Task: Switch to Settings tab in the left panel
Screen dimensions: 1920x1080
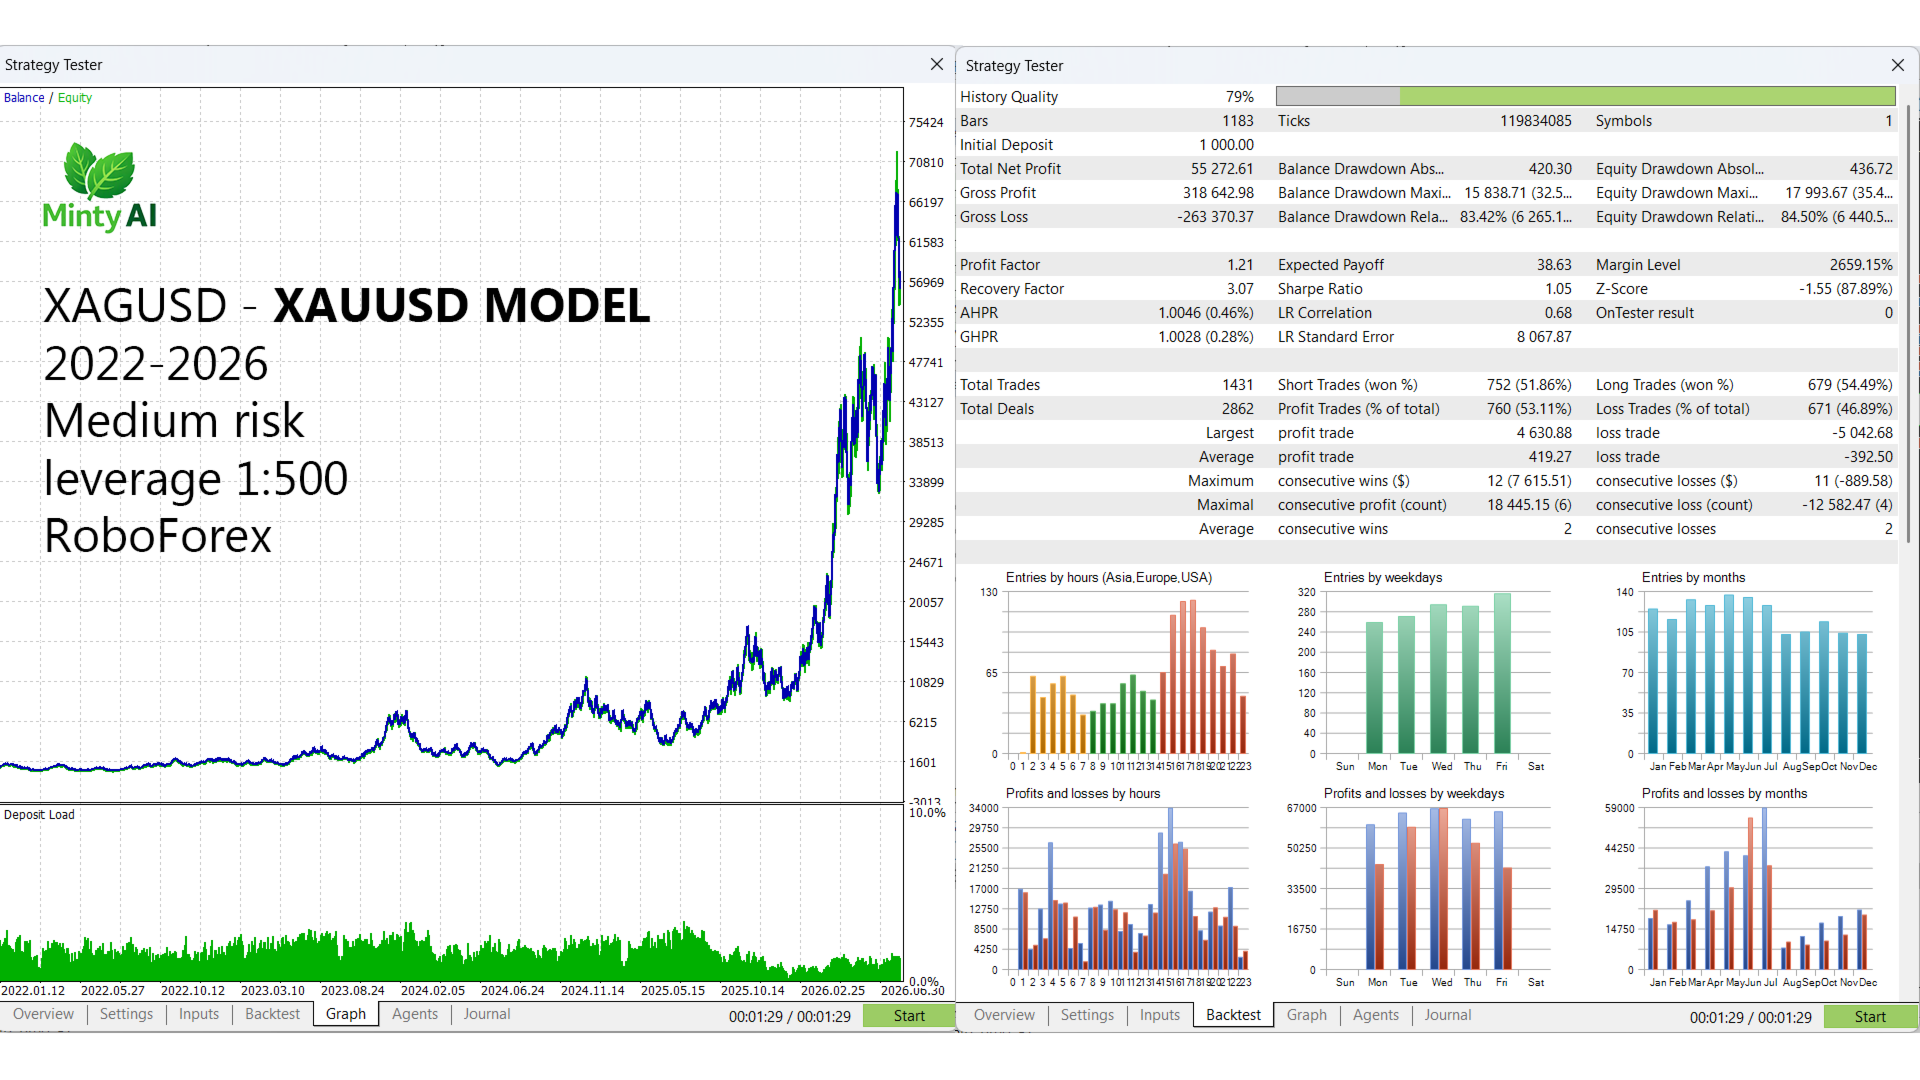Action: 127,1014
